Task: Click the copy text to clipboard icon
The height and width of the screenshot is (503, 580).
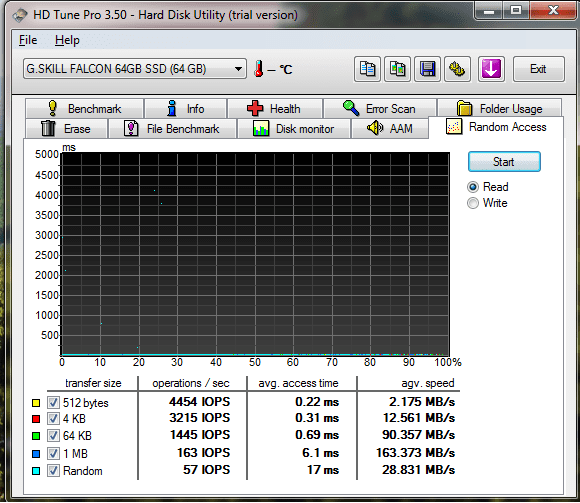Action: (367, 69)
